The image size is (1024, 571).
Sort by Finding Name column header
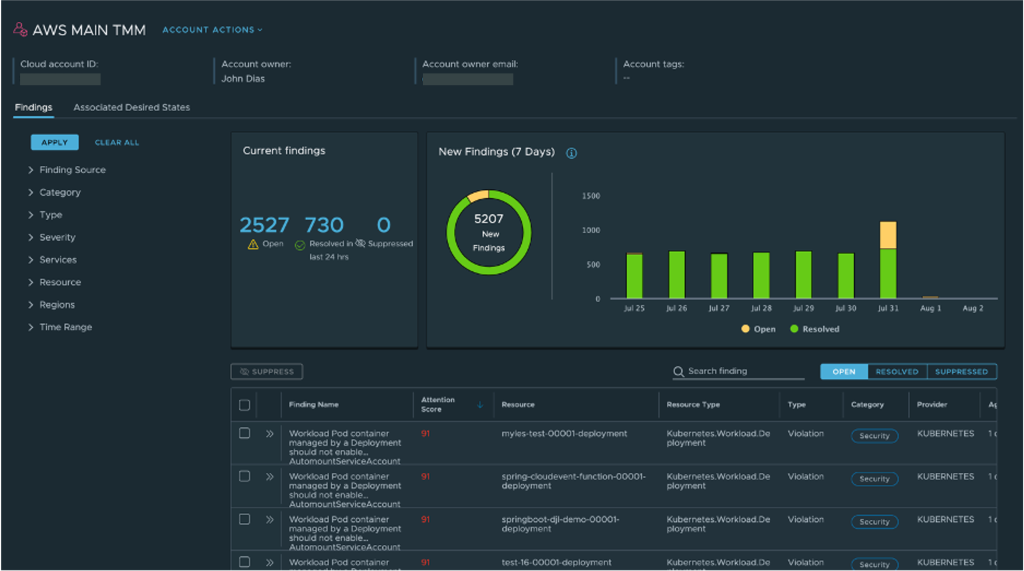pos(313,404)
